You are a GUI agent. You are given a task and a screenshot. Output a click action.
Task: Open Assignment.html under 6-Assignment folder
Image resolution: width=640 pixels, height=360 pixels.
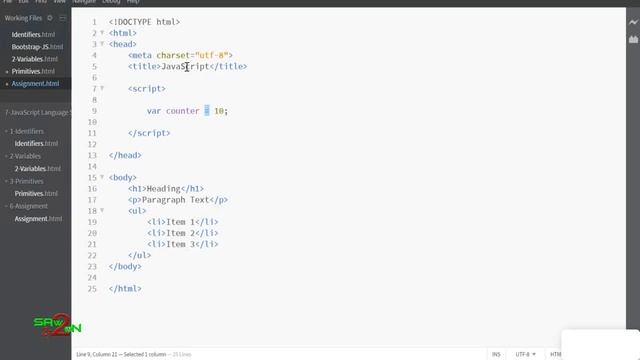[x=38, y=219]
